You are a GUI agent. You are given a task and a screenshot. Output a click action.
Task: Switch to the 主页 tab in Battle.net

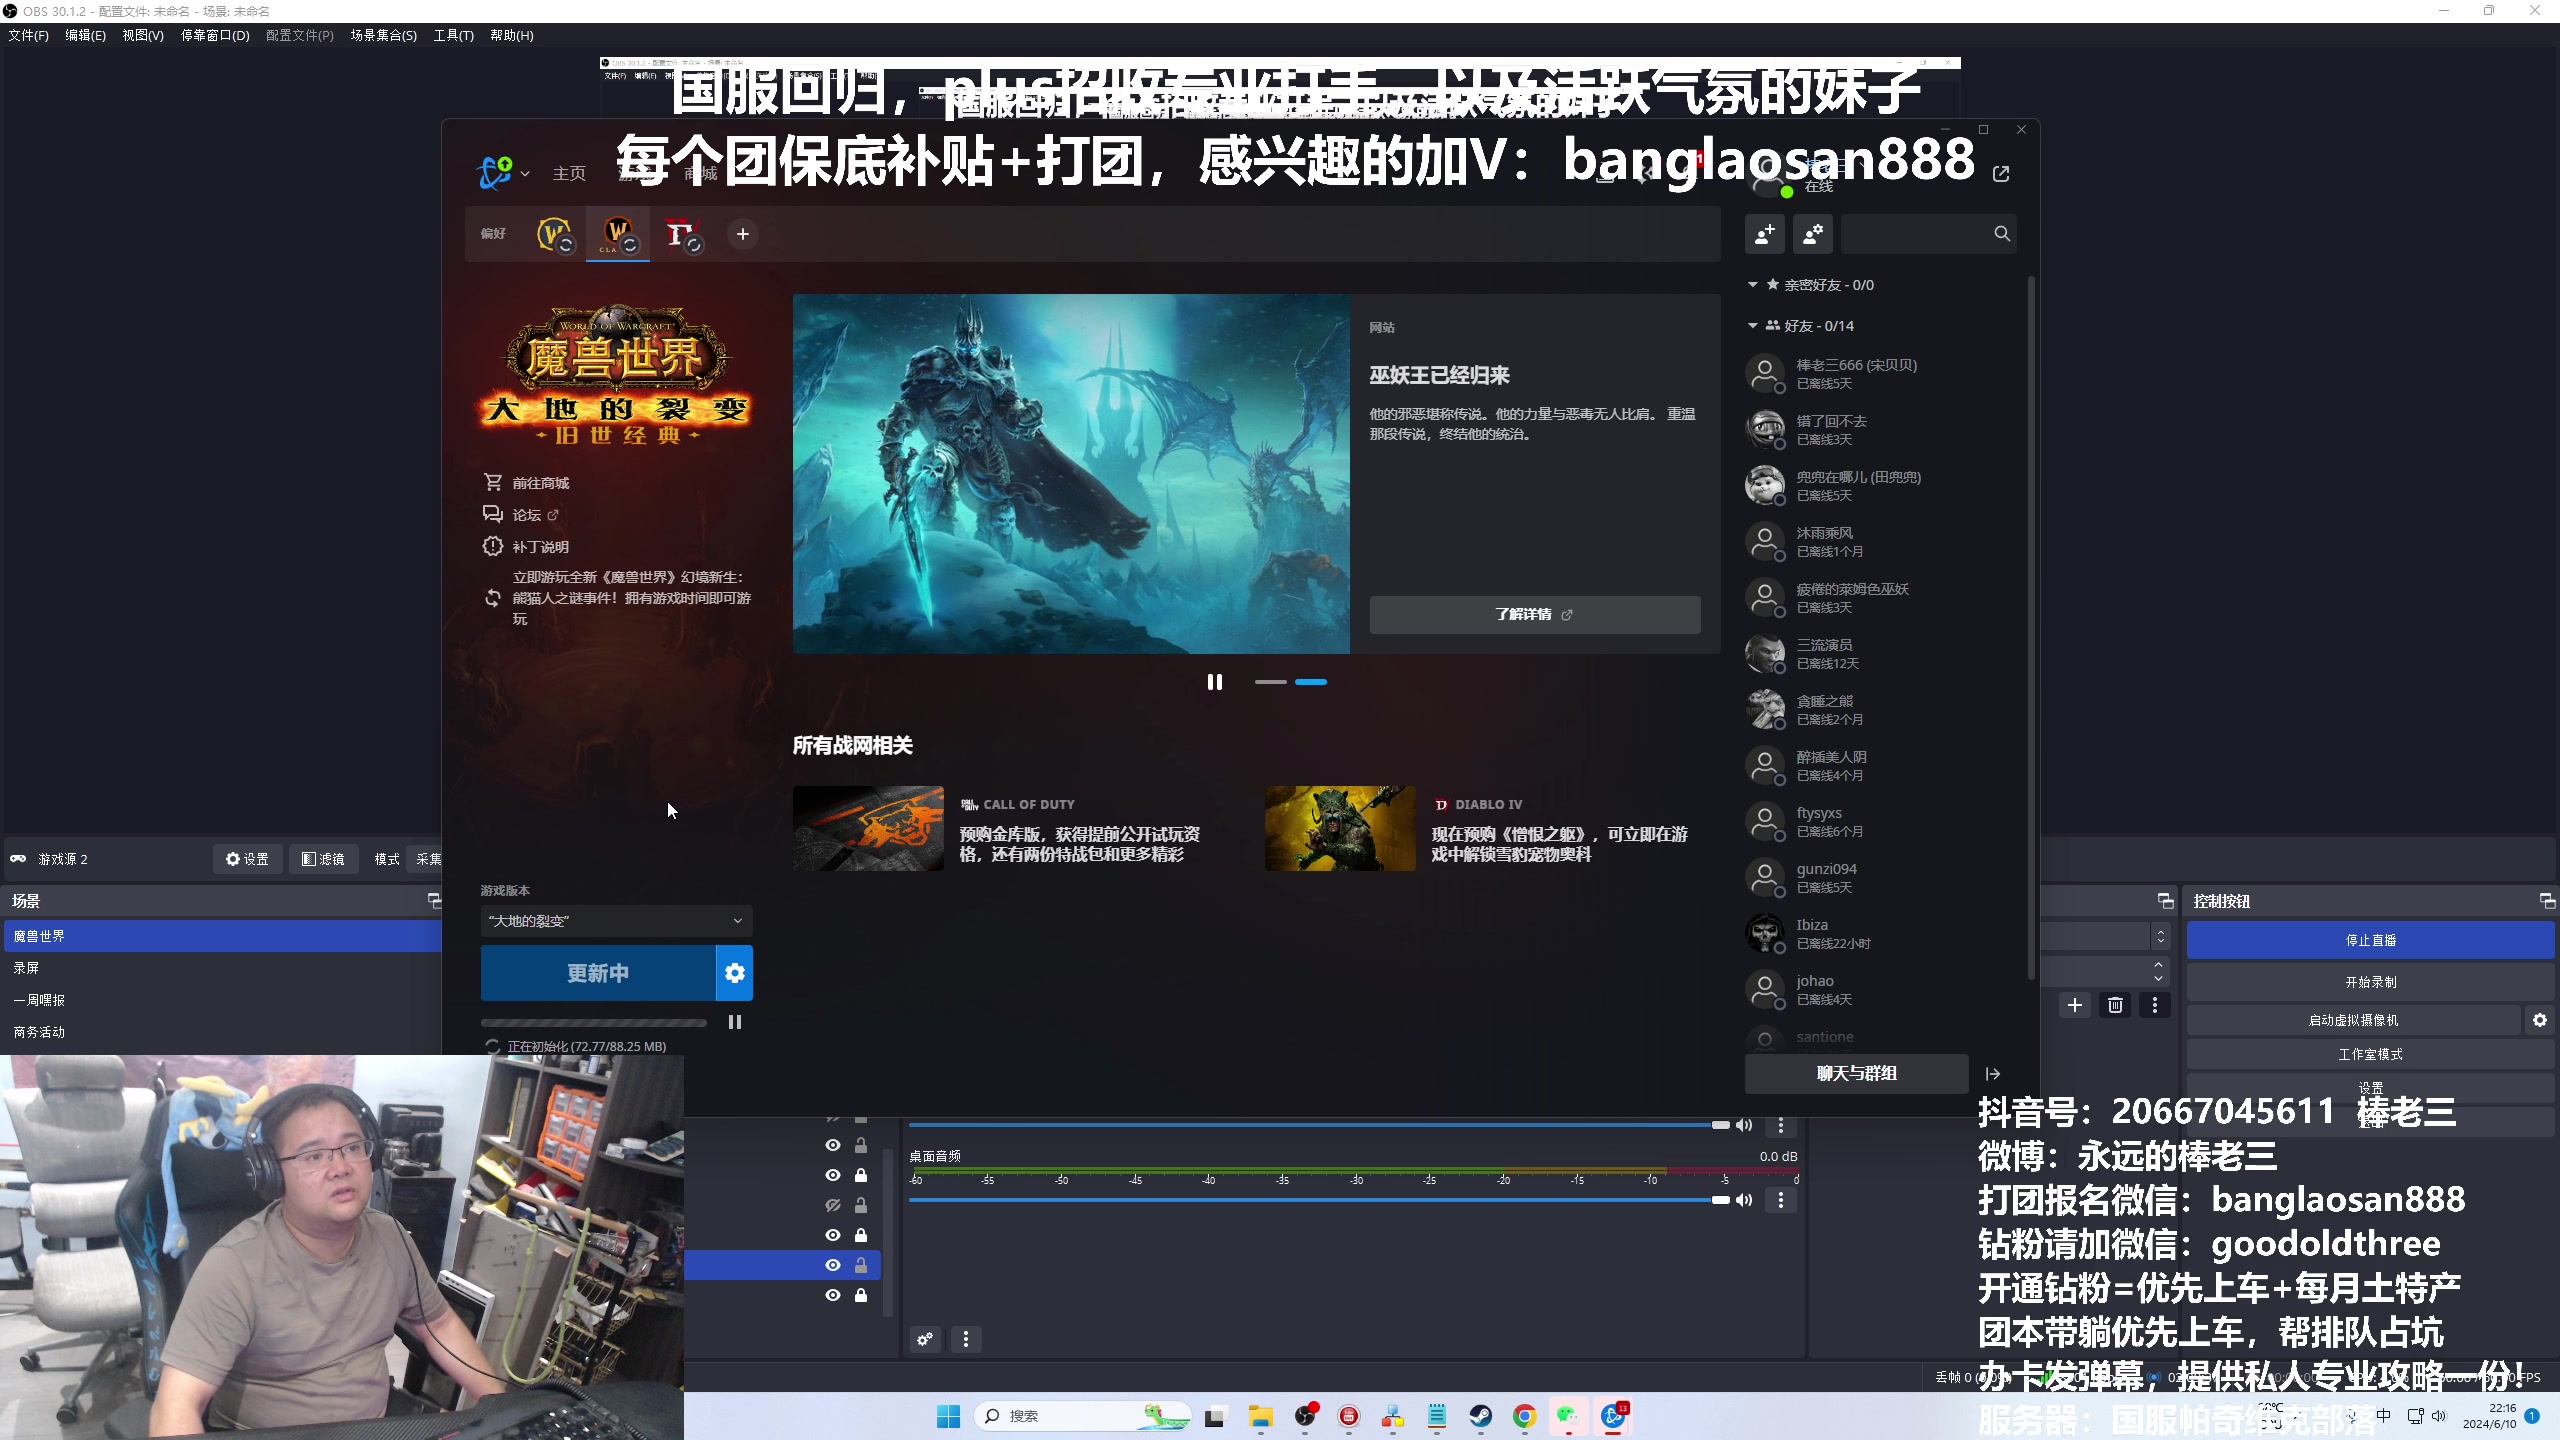tap(569, 172)
